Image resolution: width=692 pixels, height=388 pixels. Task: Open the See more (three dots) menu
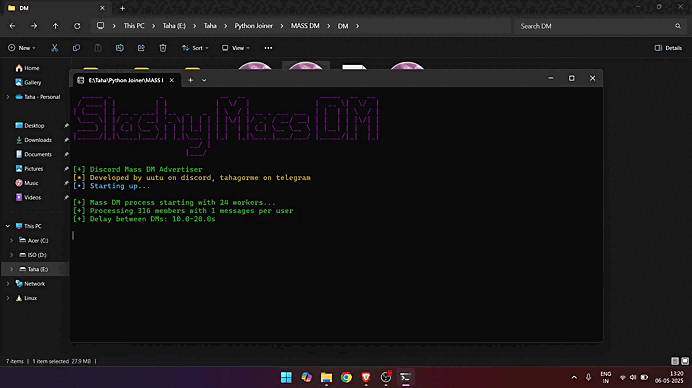pos(268,48)
